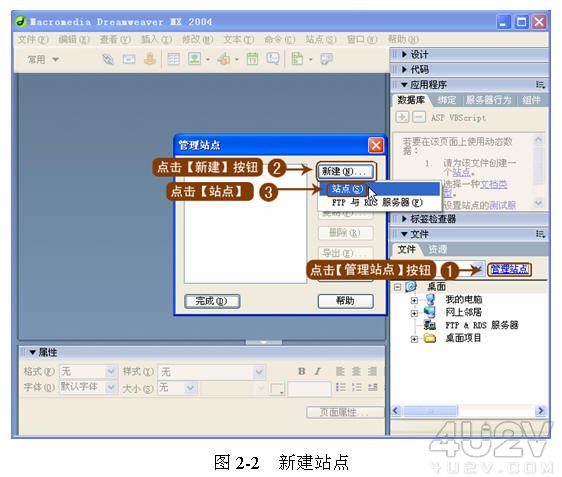
Task: Expand the 桌面项目 tree node
Action: pyautogui.click(x=414, y=339)
